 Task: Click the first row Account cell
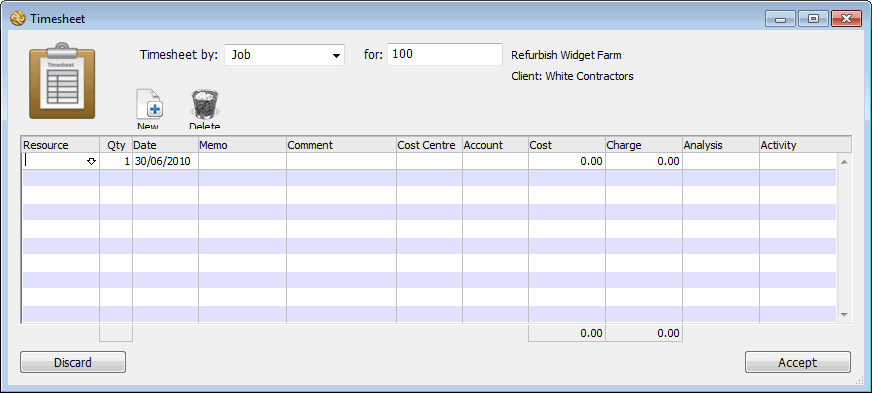[495, 162]
